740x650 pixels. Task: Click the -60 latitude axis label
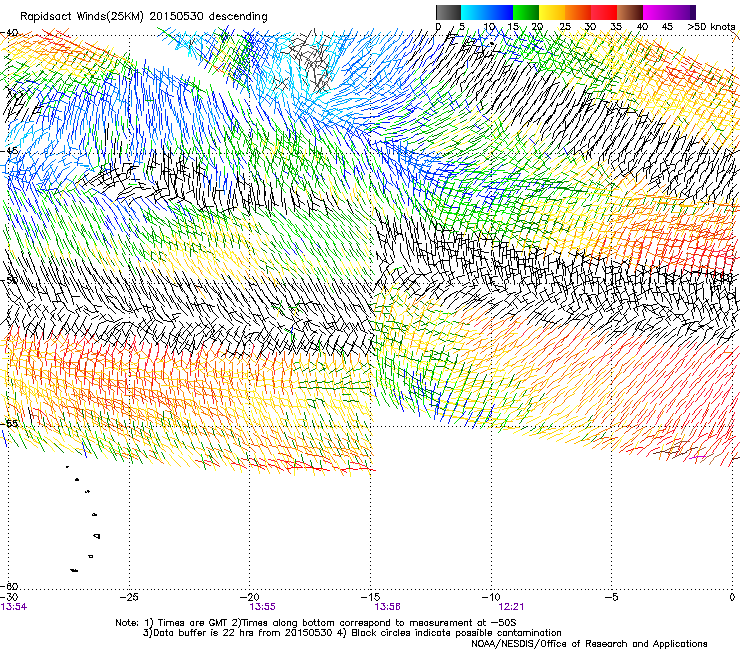(9, 586)
